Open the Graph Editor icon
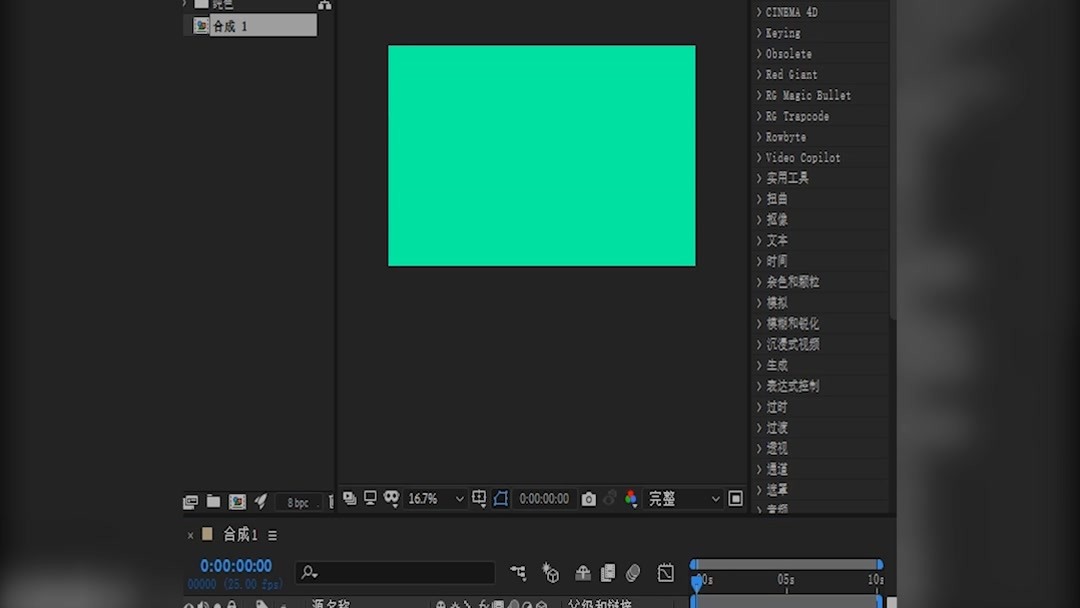1080x608 pixels. 665,572
